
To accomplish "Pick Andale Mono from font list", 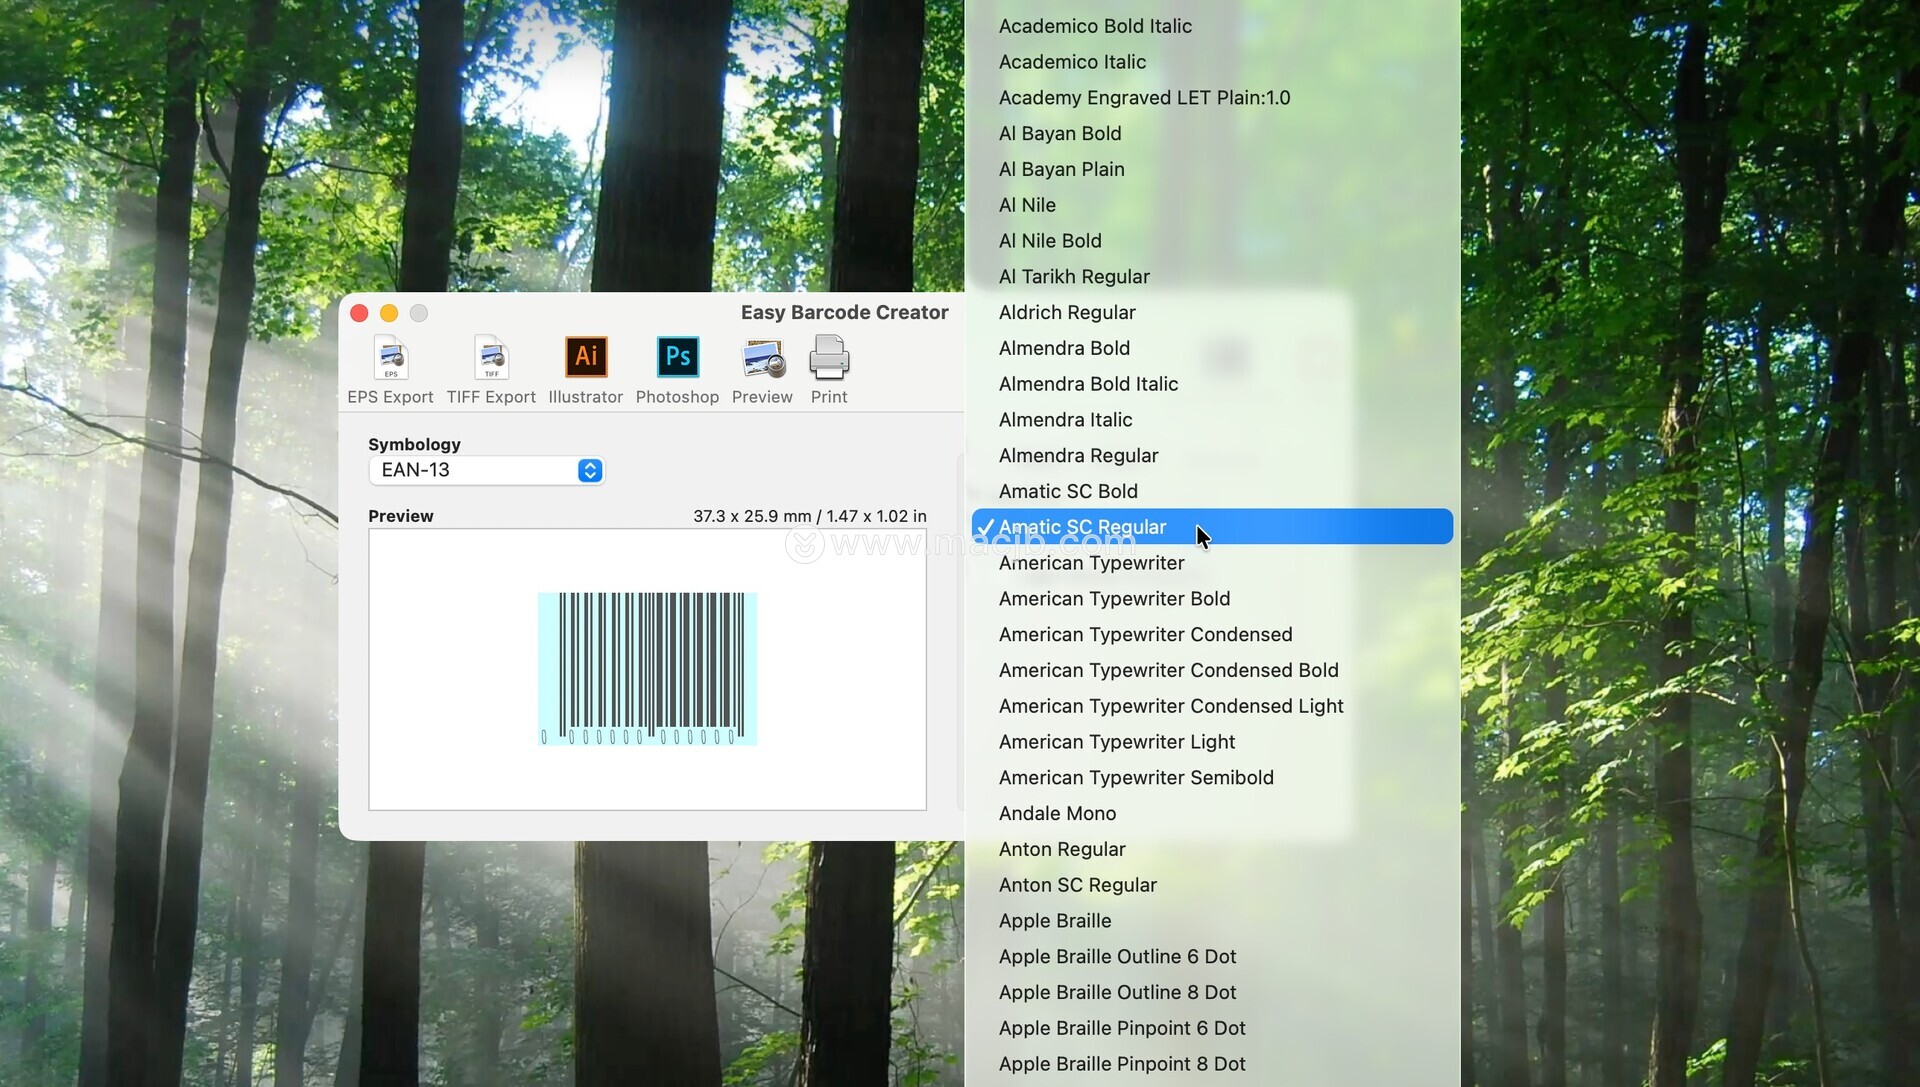I will (x=1057, y=813).
